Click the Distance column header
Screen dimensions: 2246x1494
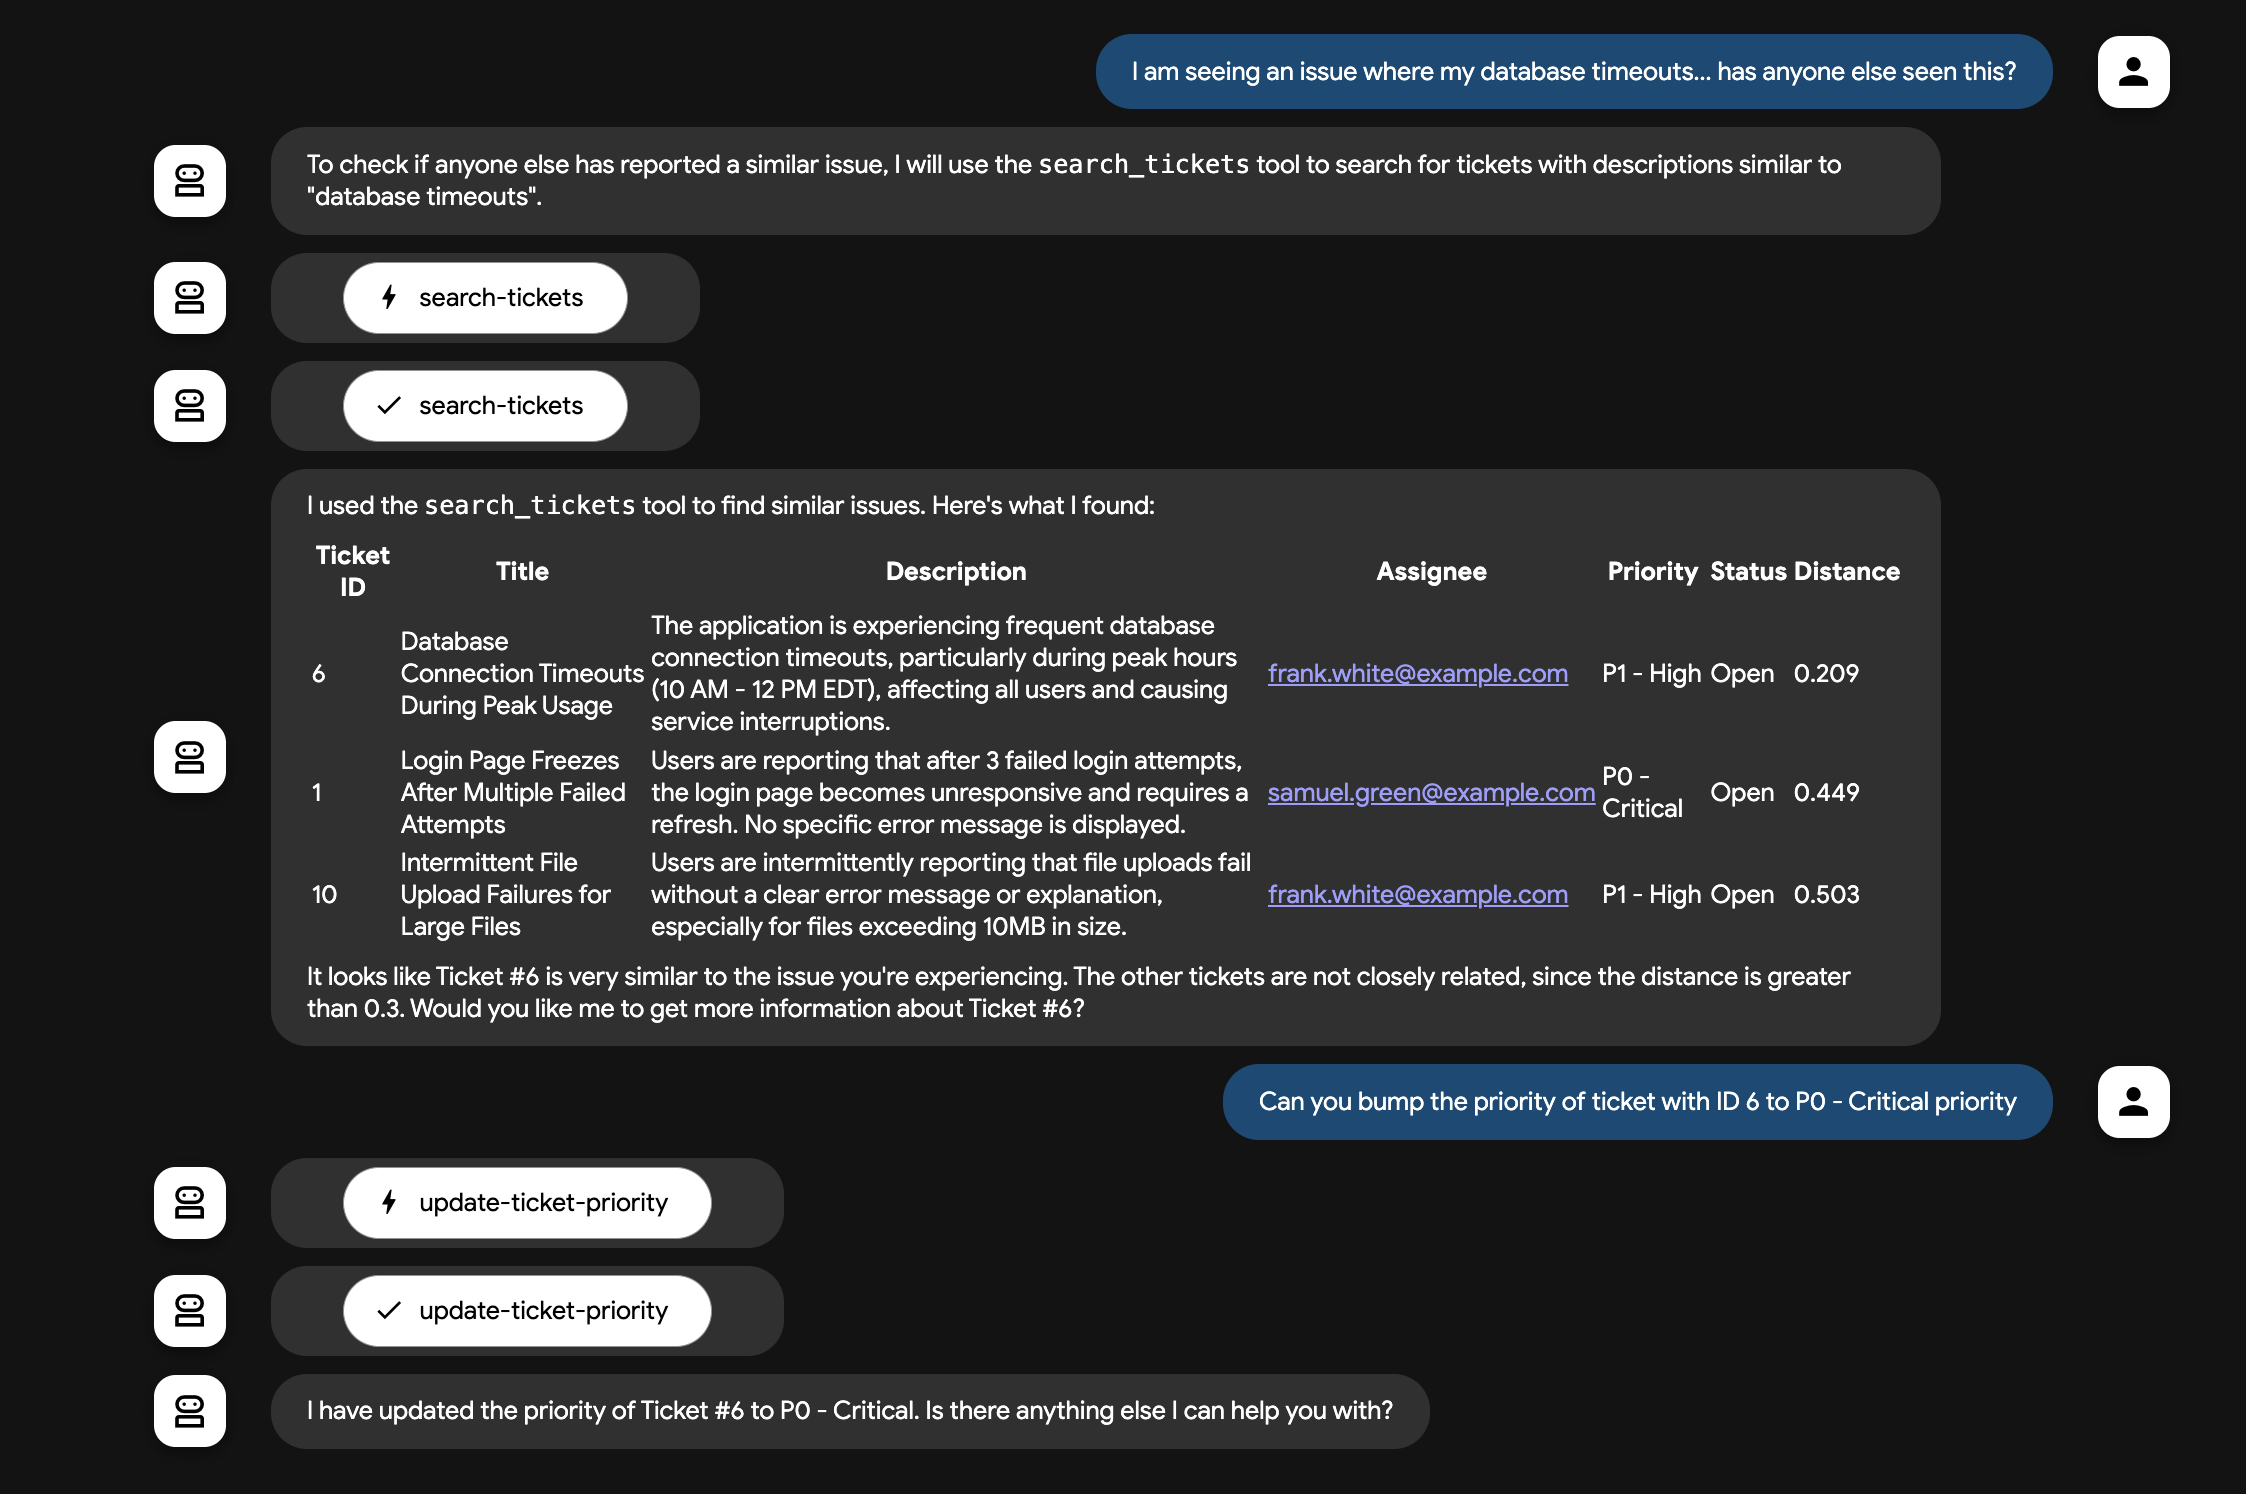[1846, 572]
